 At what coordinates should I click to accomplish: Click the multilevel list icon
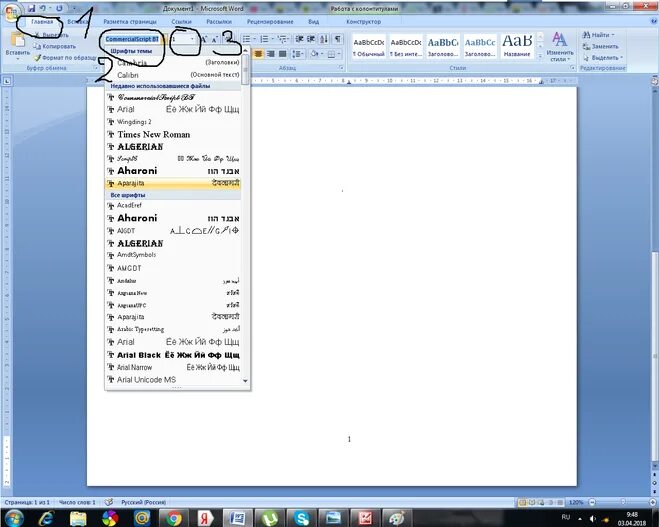click(x=282, y=39)
